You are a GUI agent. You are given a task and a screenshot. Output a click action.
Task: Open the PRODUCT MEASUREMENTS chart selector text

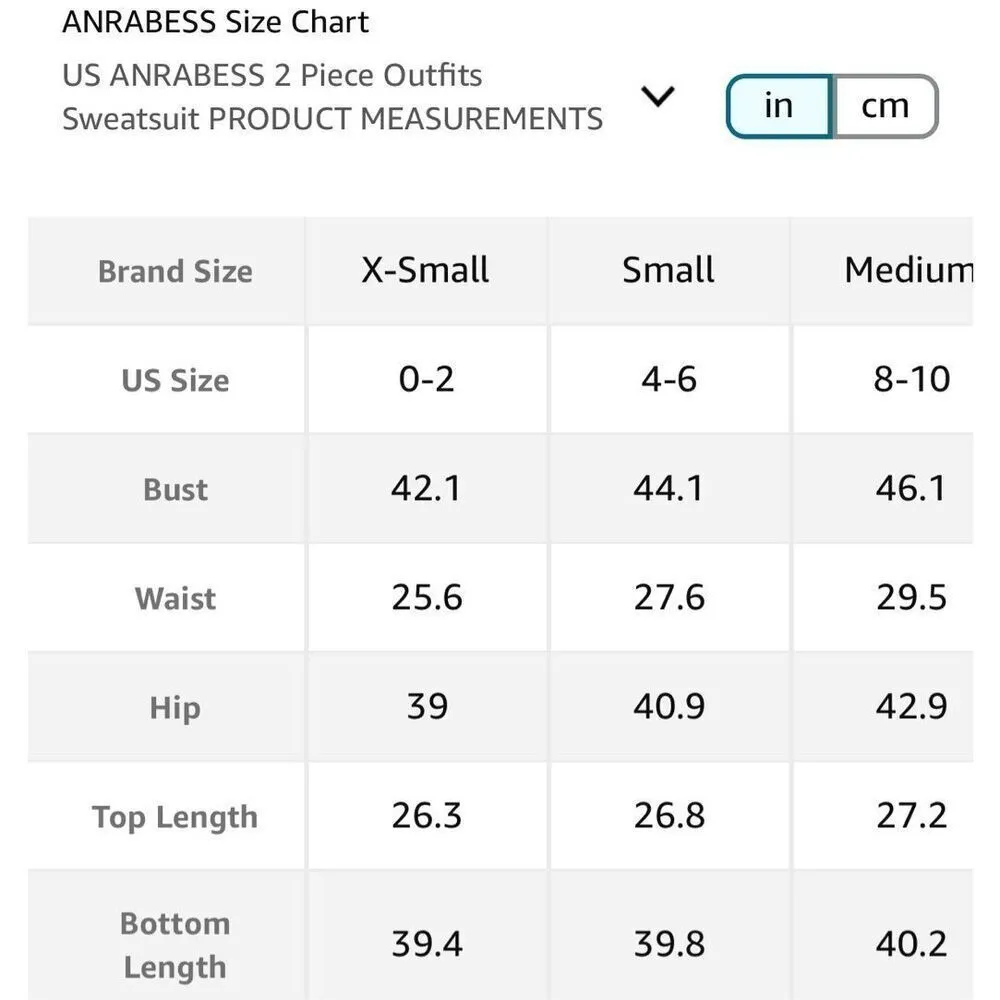tap(332, 97)
